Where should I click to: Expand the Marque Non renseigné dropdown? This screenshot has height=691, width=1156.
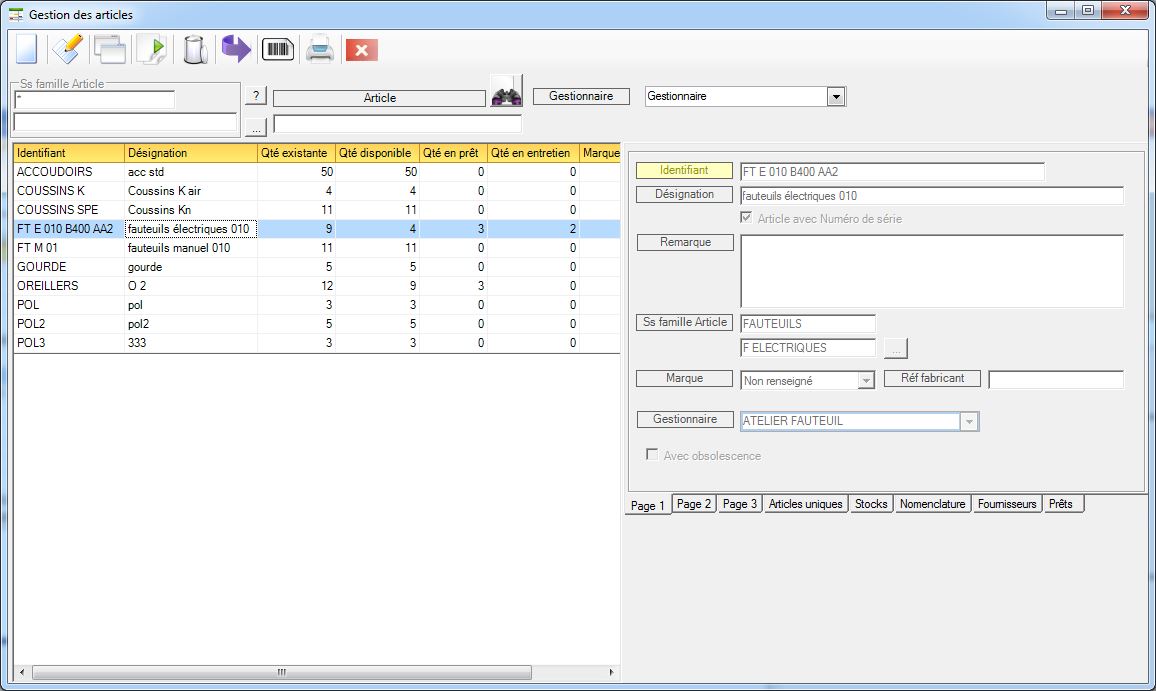coord(866,381)
